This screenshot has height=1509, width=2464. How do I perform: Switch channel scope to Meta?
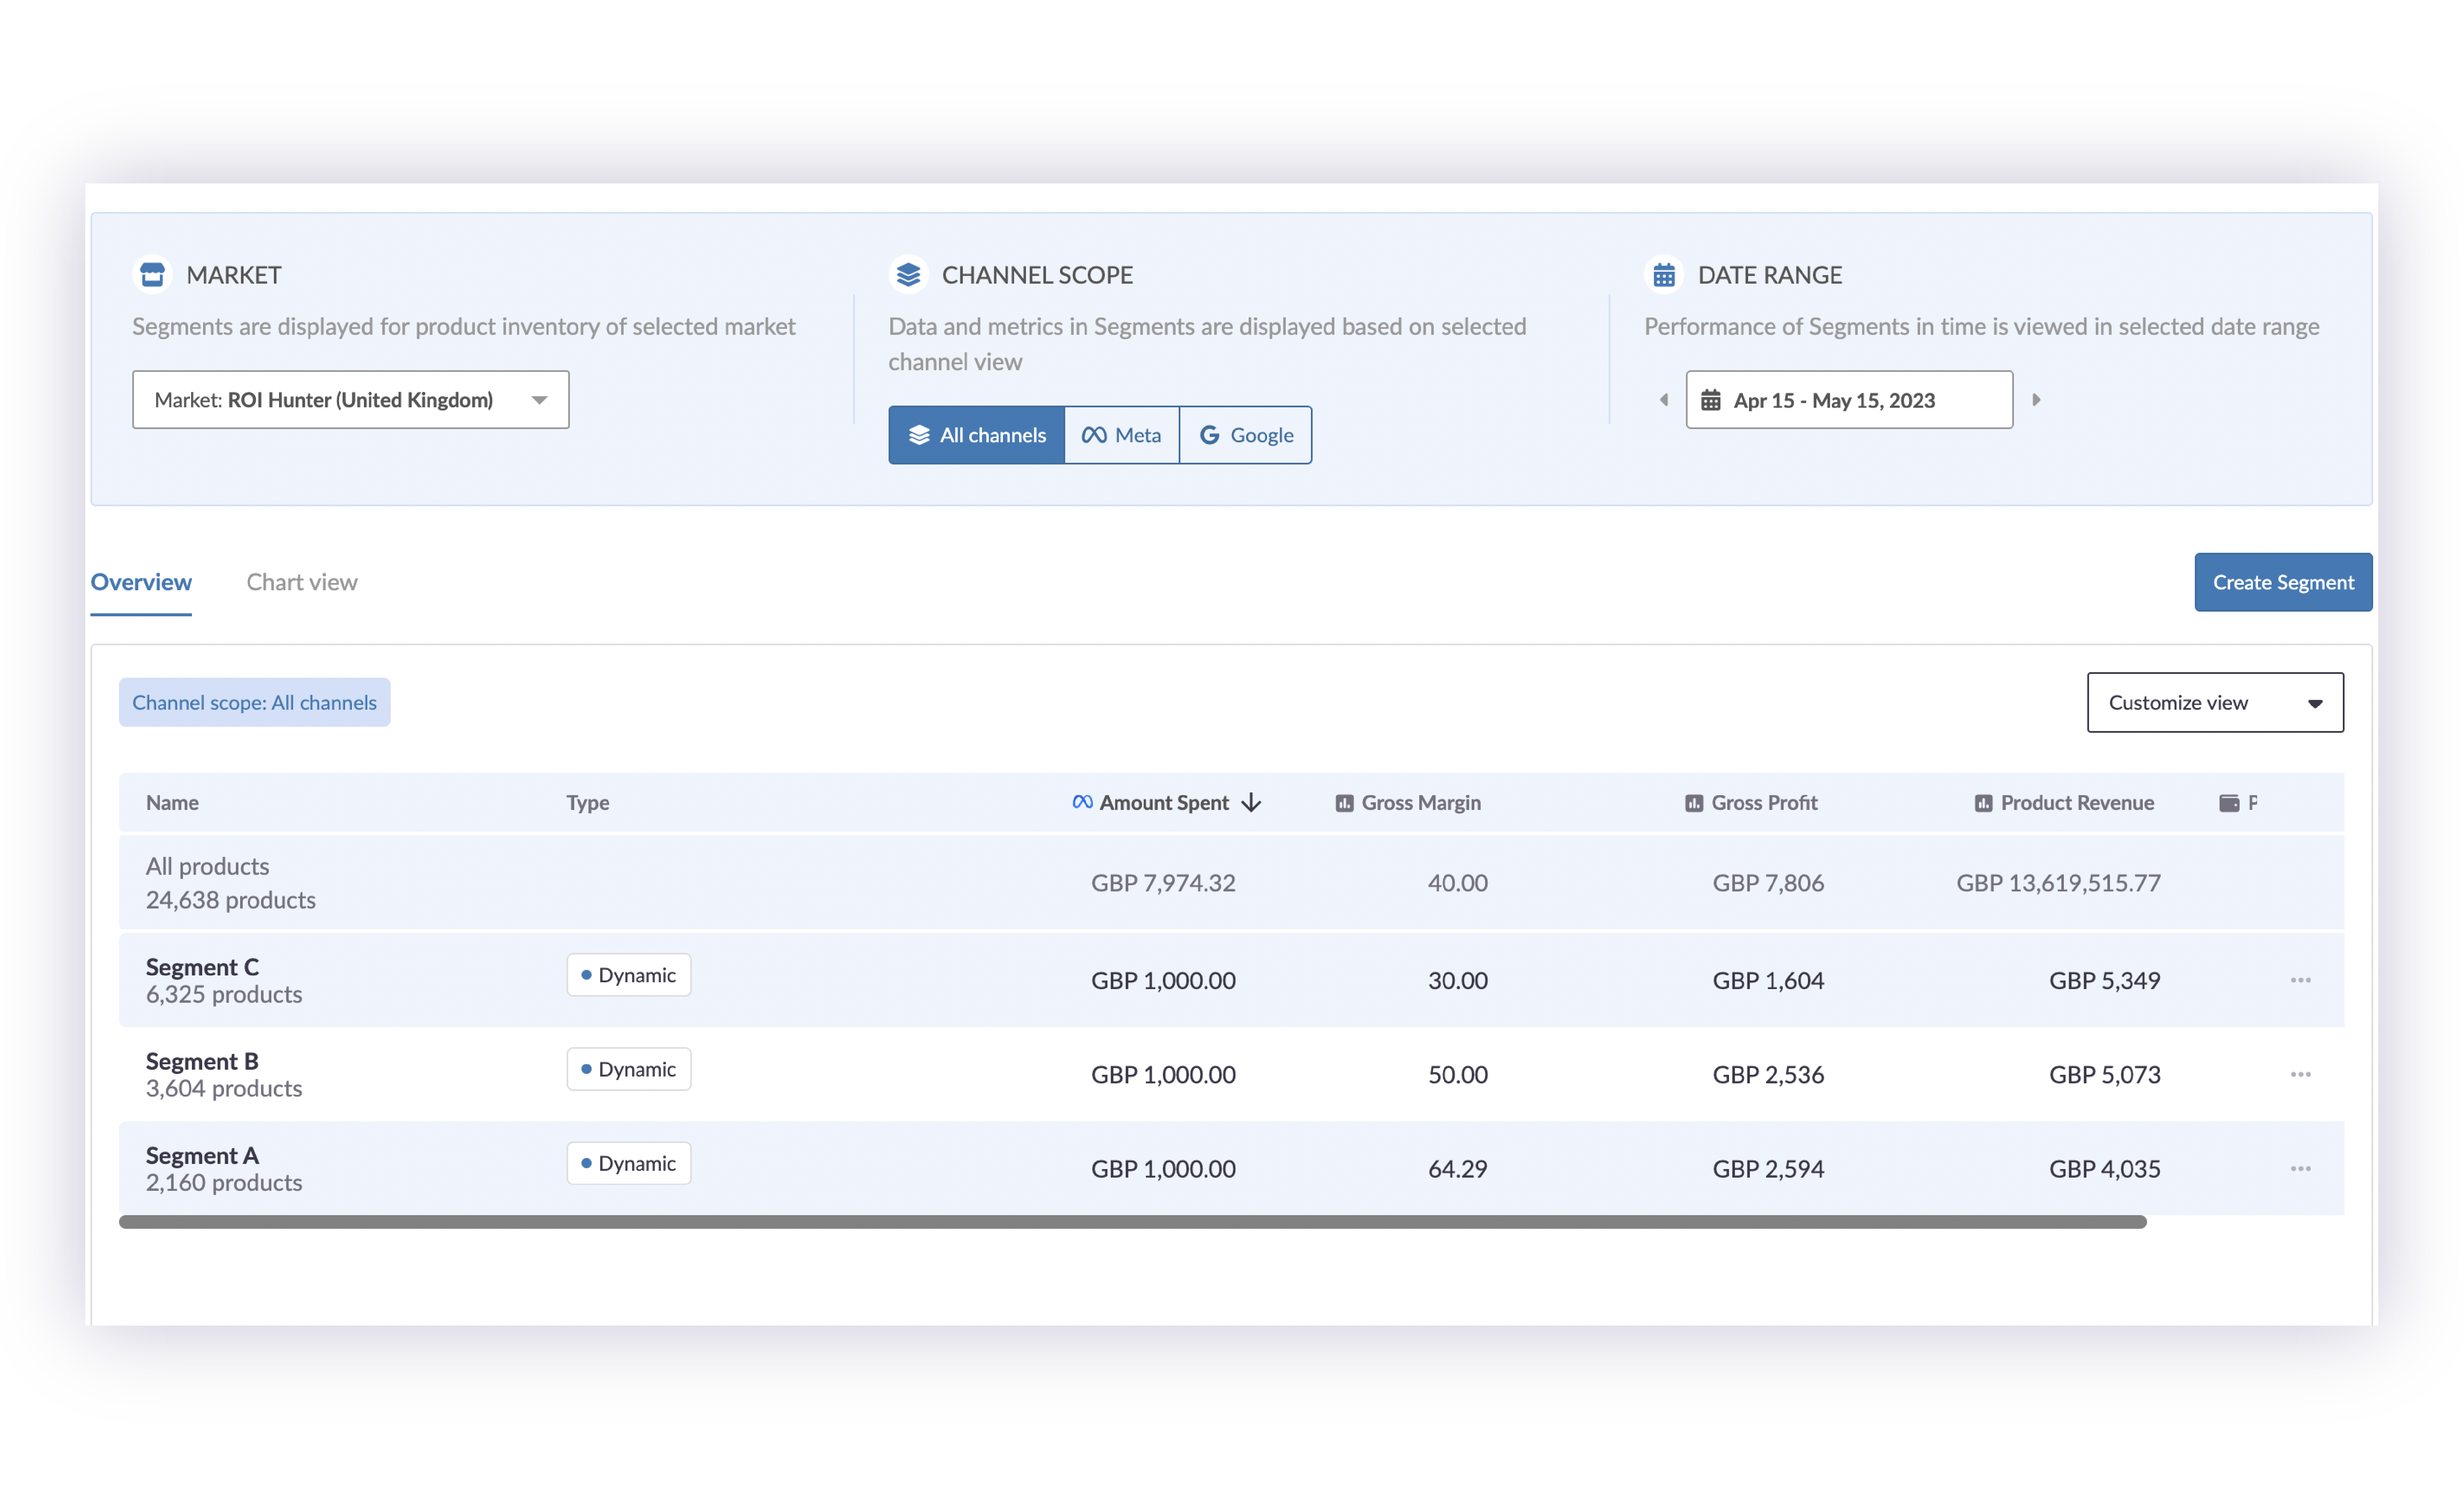click(x=1122, y=434)
